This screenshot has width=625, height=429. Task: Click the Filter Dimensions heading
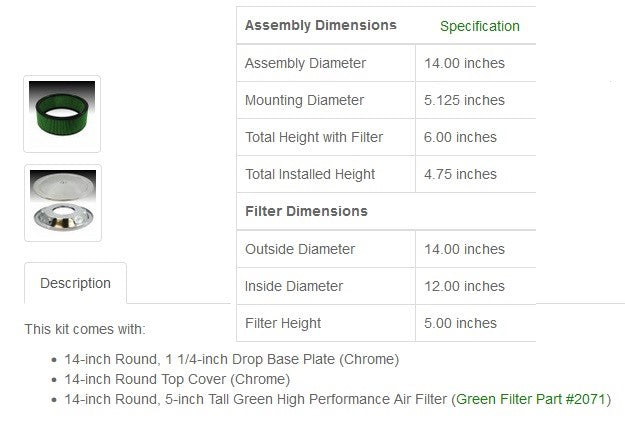(306, 211)
